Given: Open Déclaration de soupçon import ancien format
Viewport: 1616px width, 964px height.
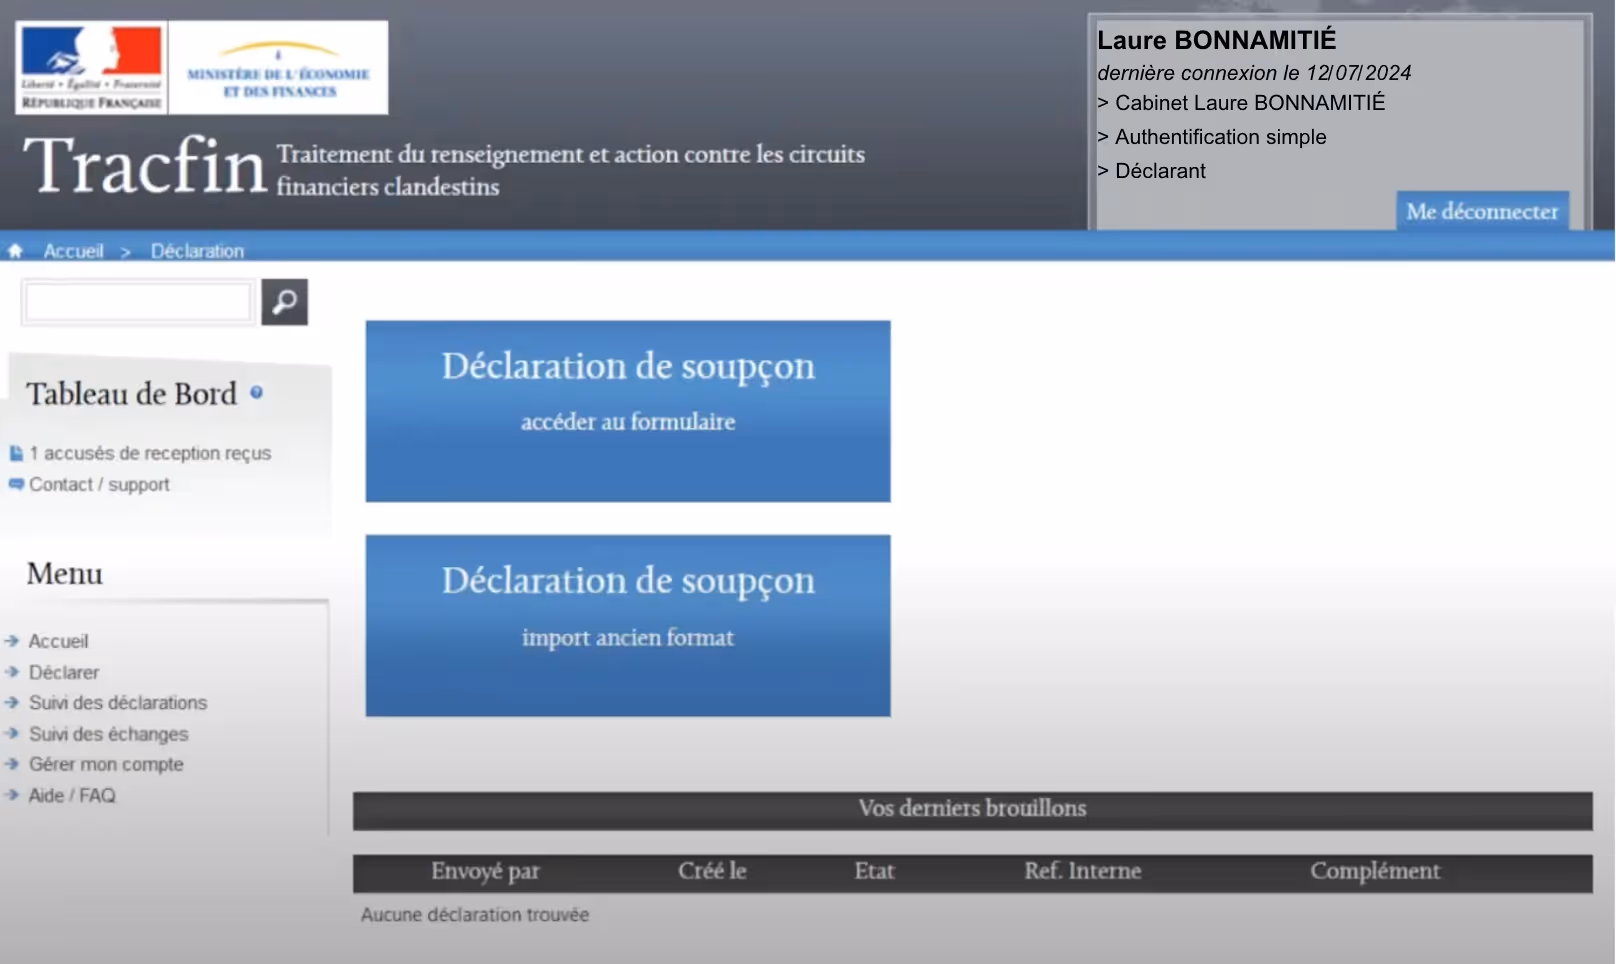Looking at the screenshot, I should click(x=628, y=626).
